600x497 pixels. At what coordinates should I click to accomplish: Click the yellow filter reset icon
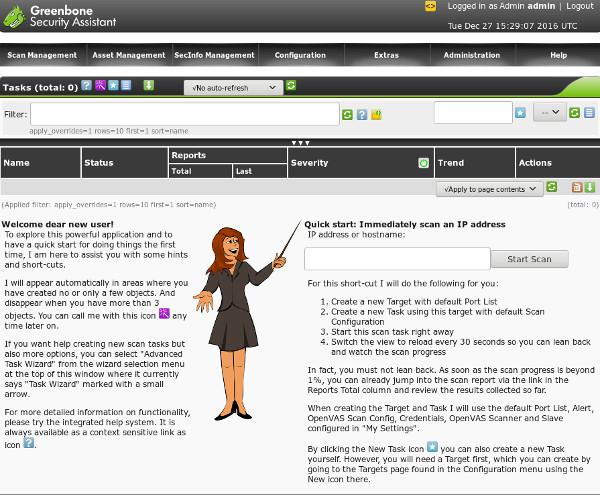coord(376,114)
